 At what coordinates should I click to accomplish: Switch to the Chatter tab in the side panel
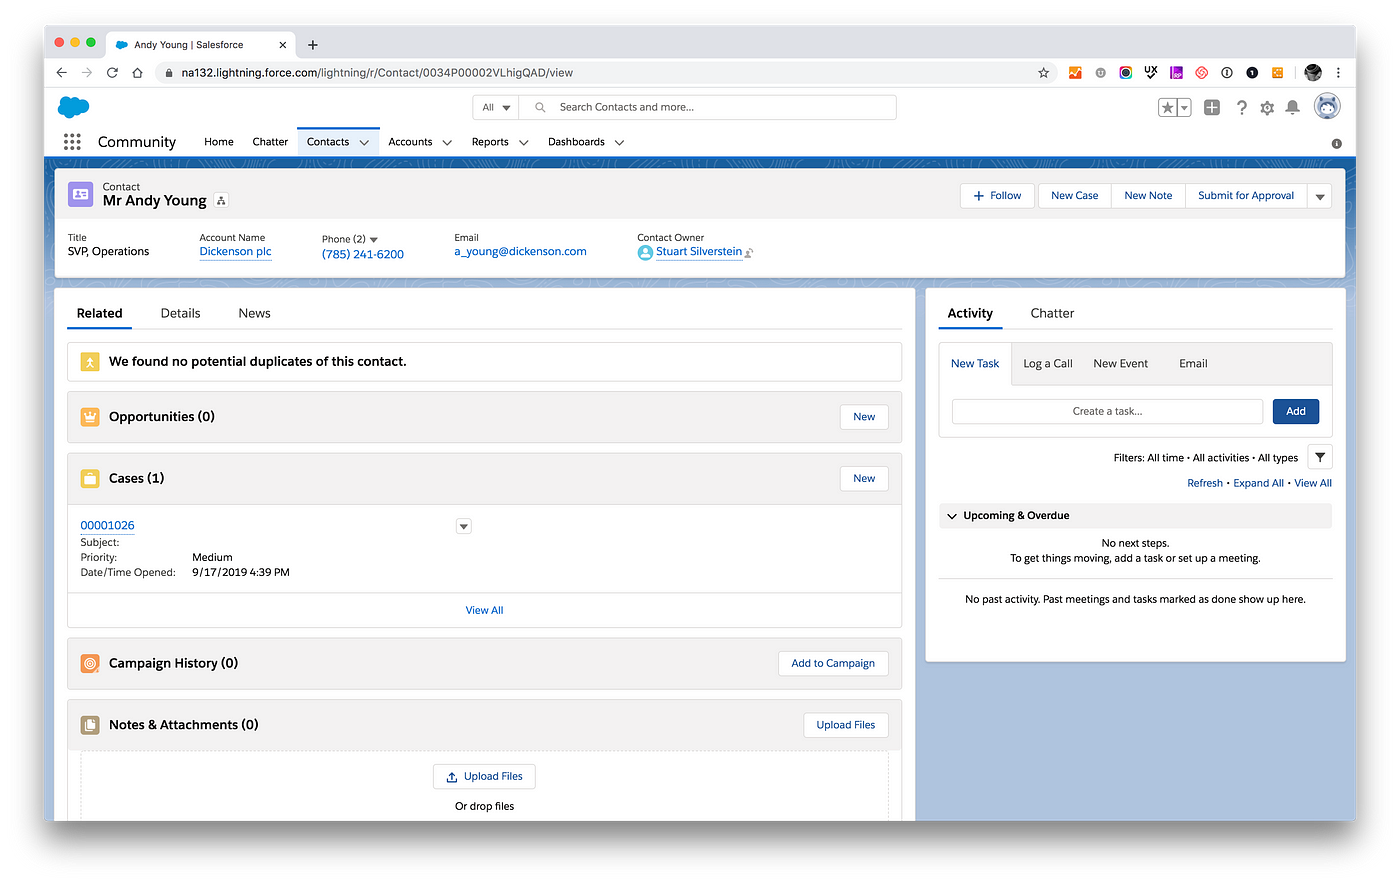coord(1052,313)
